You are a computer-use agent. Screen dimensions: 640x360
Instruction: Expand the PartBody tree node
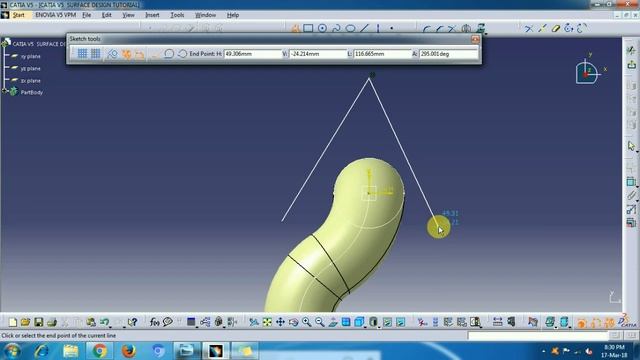[x=4, y=91]
